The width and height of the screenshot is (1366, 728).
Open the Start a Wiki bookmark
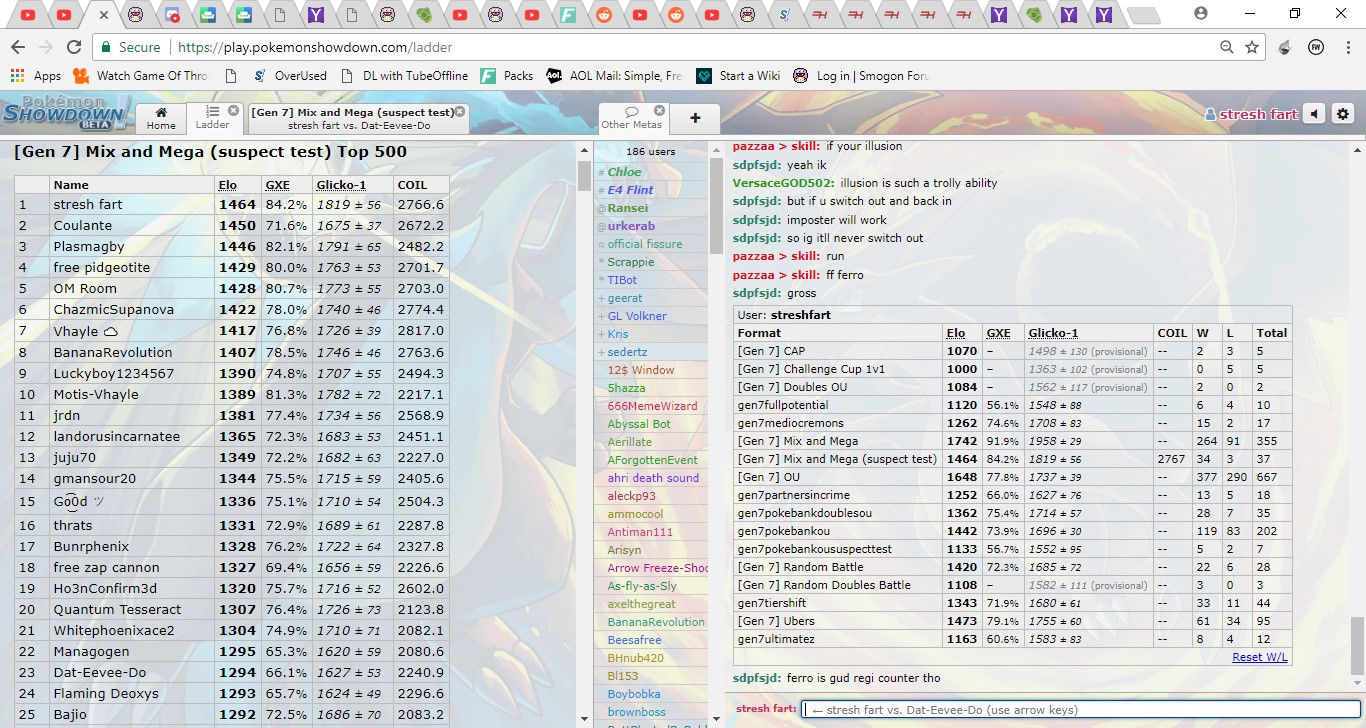tap(749, 76)
